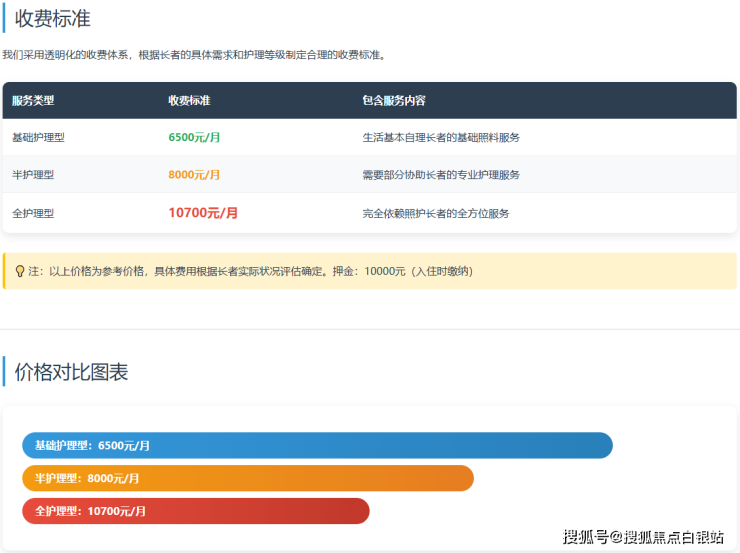This screenshot has height=553, width=740.
Task: Click the red 10700元/月 price
Action: [203, 213]
